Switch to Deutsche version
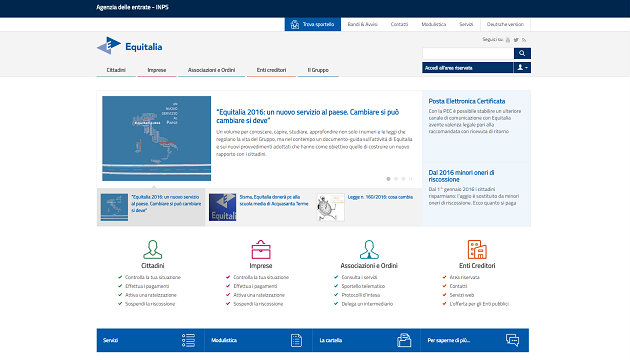Viewport: 630px width, 360px height. coord(505,24)
